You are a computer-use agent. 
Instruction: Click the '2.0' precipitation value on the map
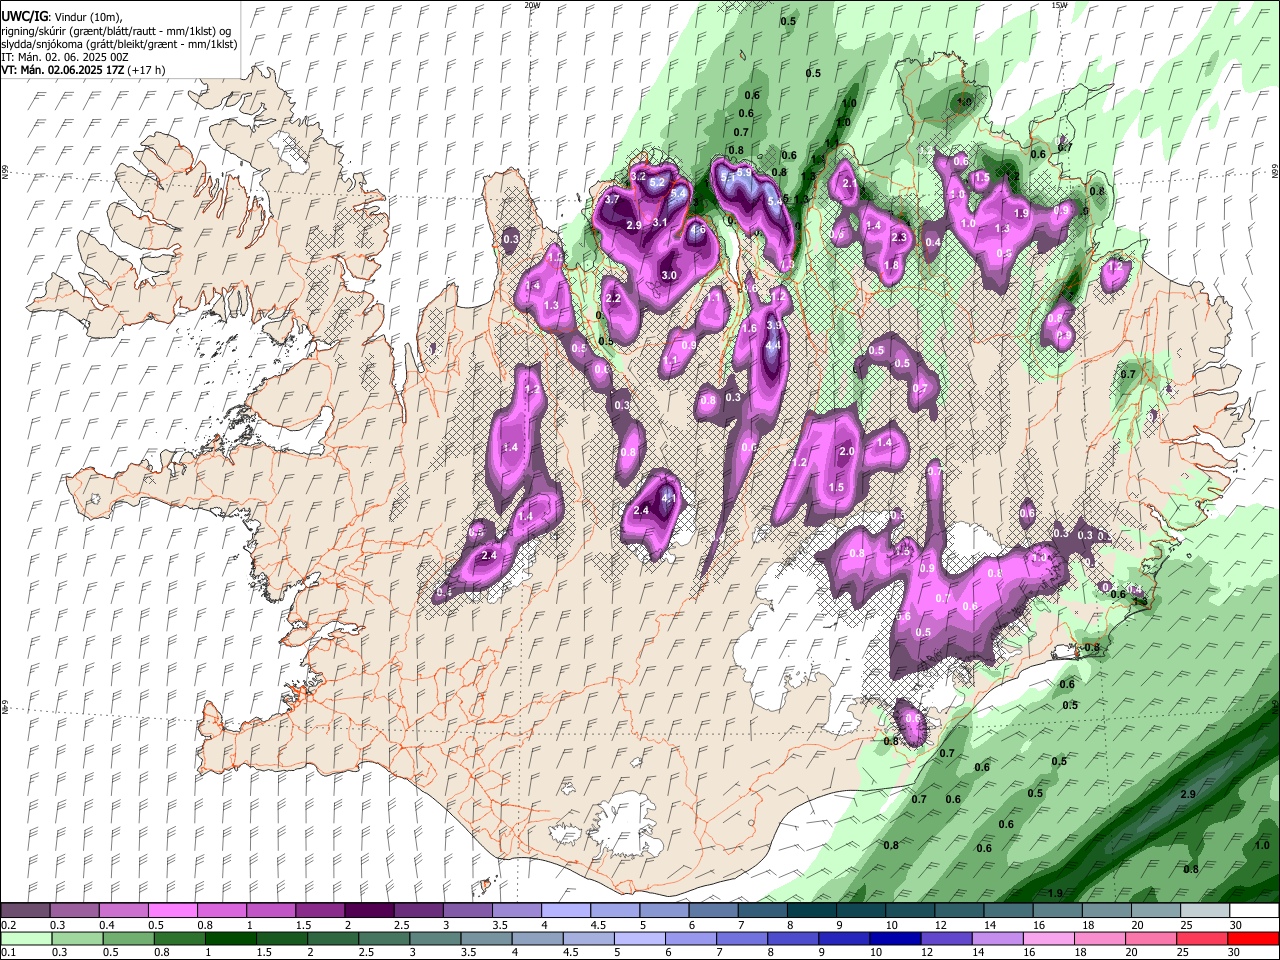click(846, 451)
